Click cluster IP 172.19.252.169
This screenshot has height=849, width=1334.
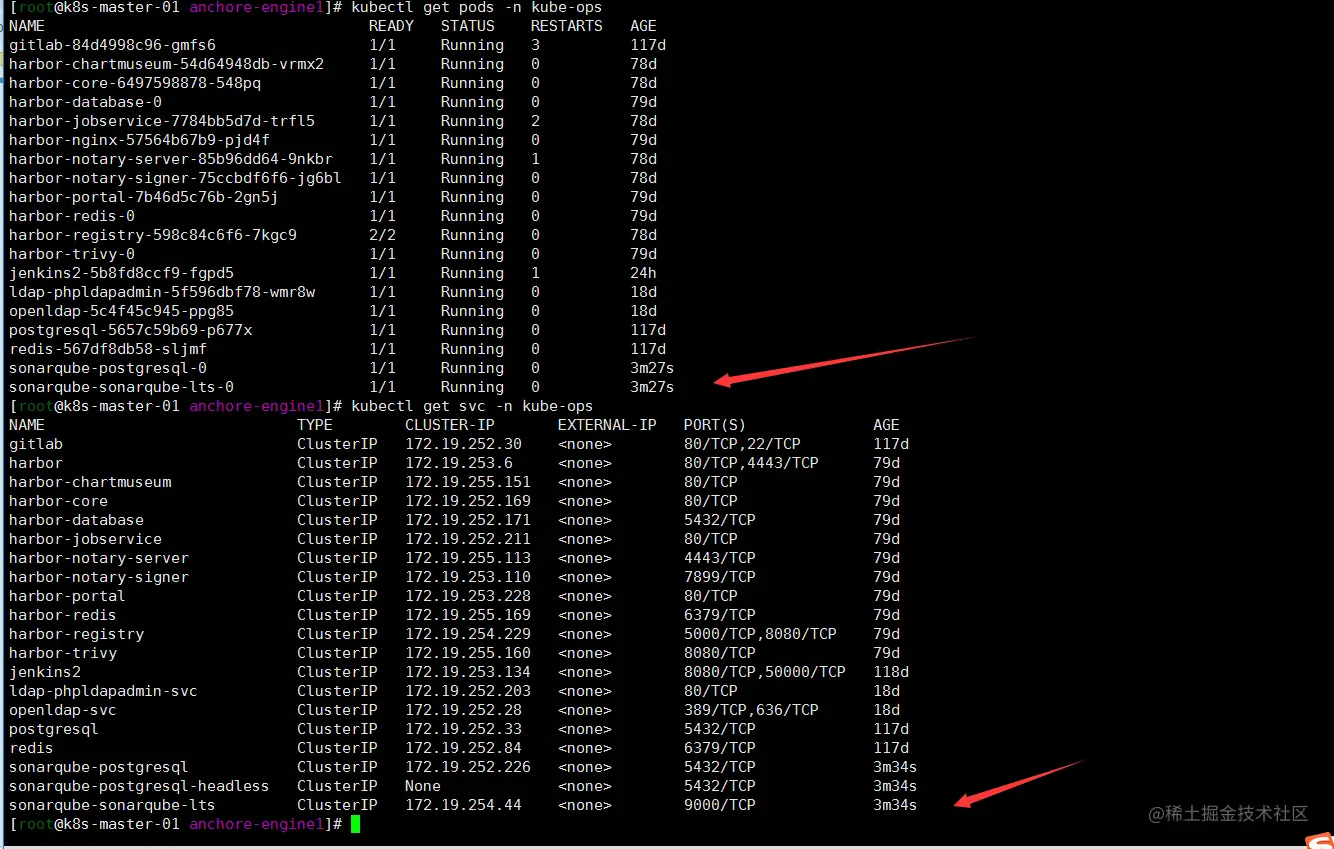[x=468, y=501]
